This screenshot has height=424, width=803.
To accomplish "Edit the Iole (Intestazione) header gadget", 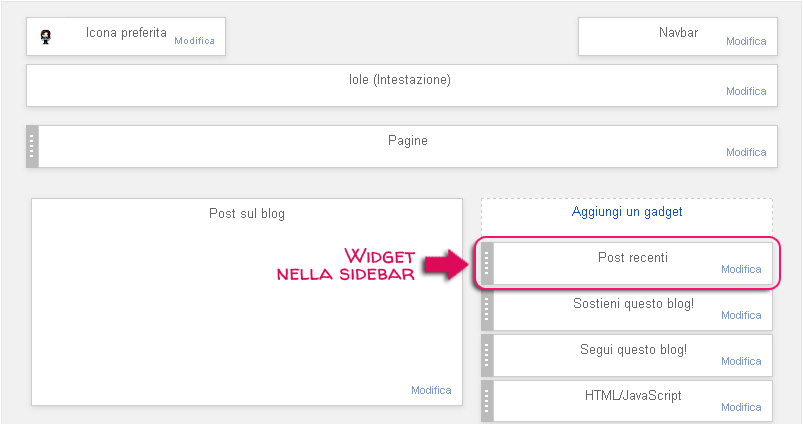I will [x=746, y=91].
